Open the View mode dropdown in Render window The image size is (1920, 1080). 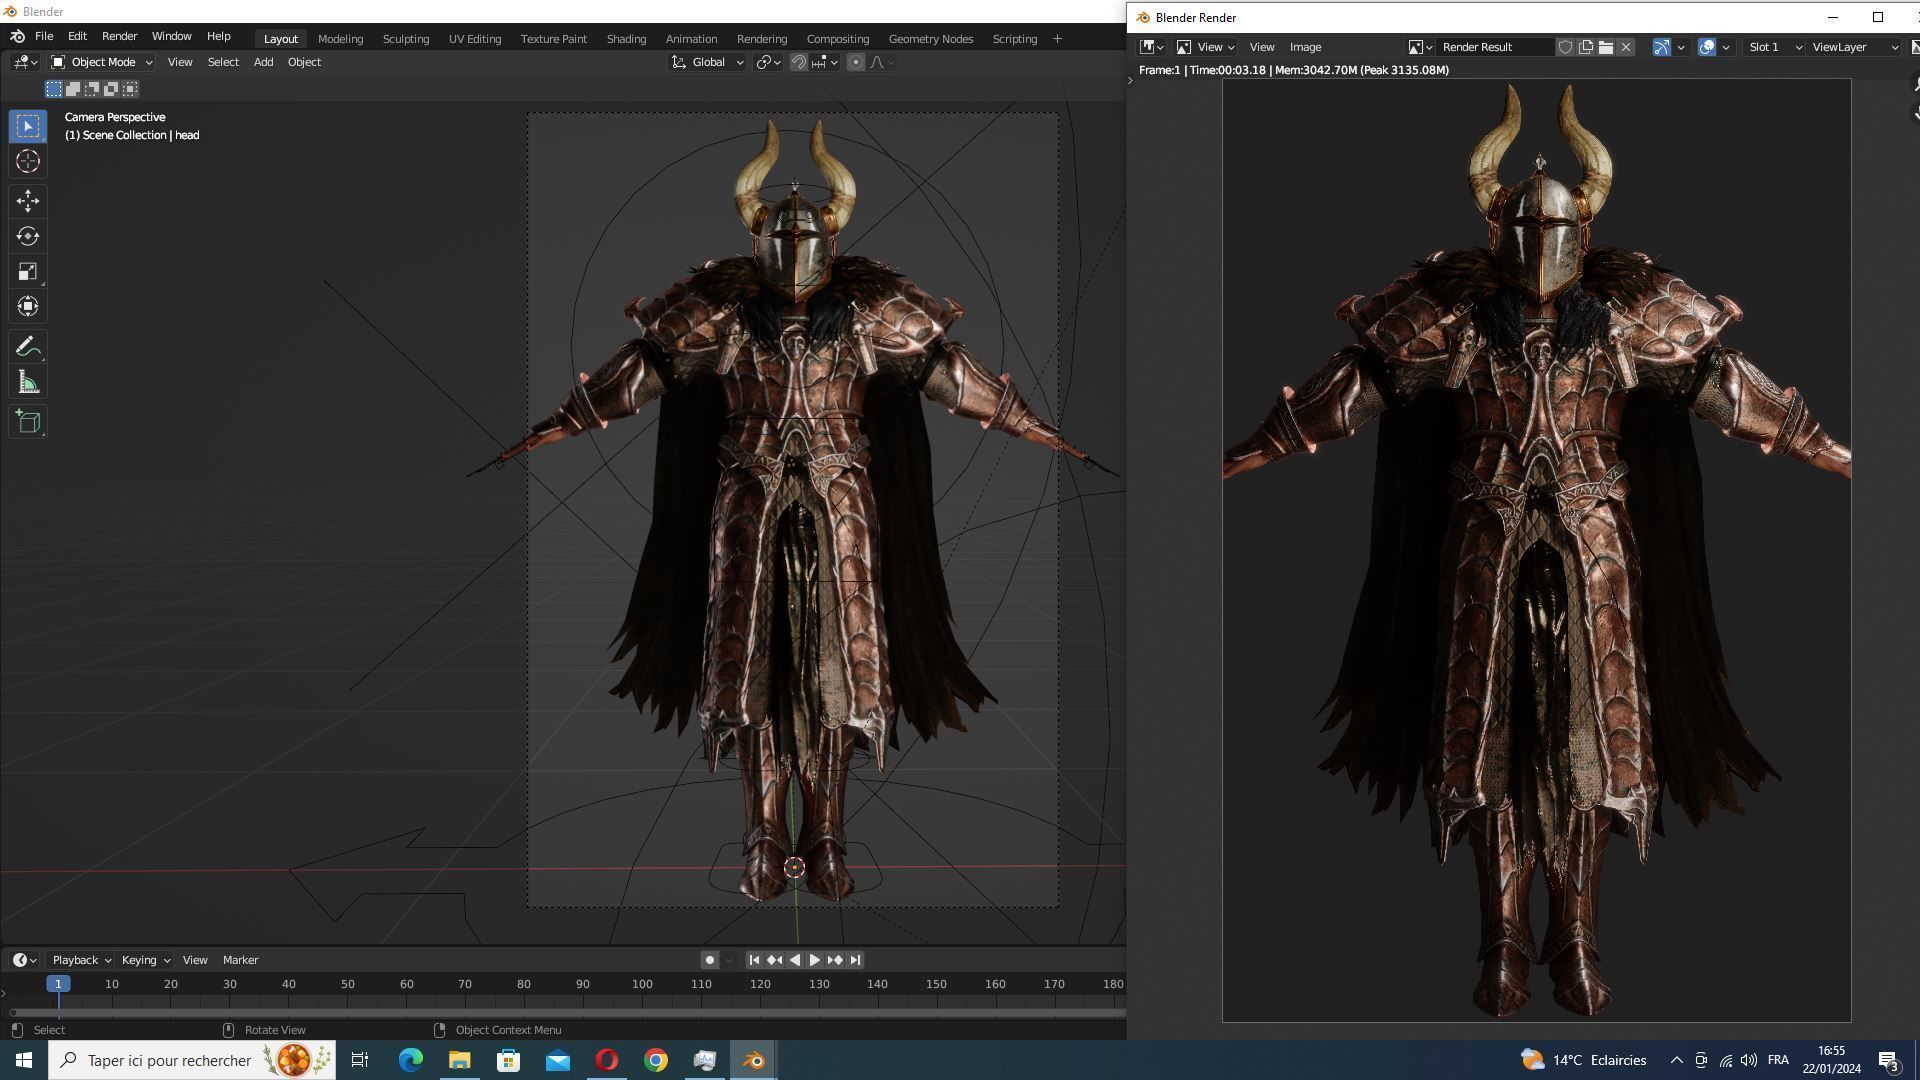[x=1206, y=47]
